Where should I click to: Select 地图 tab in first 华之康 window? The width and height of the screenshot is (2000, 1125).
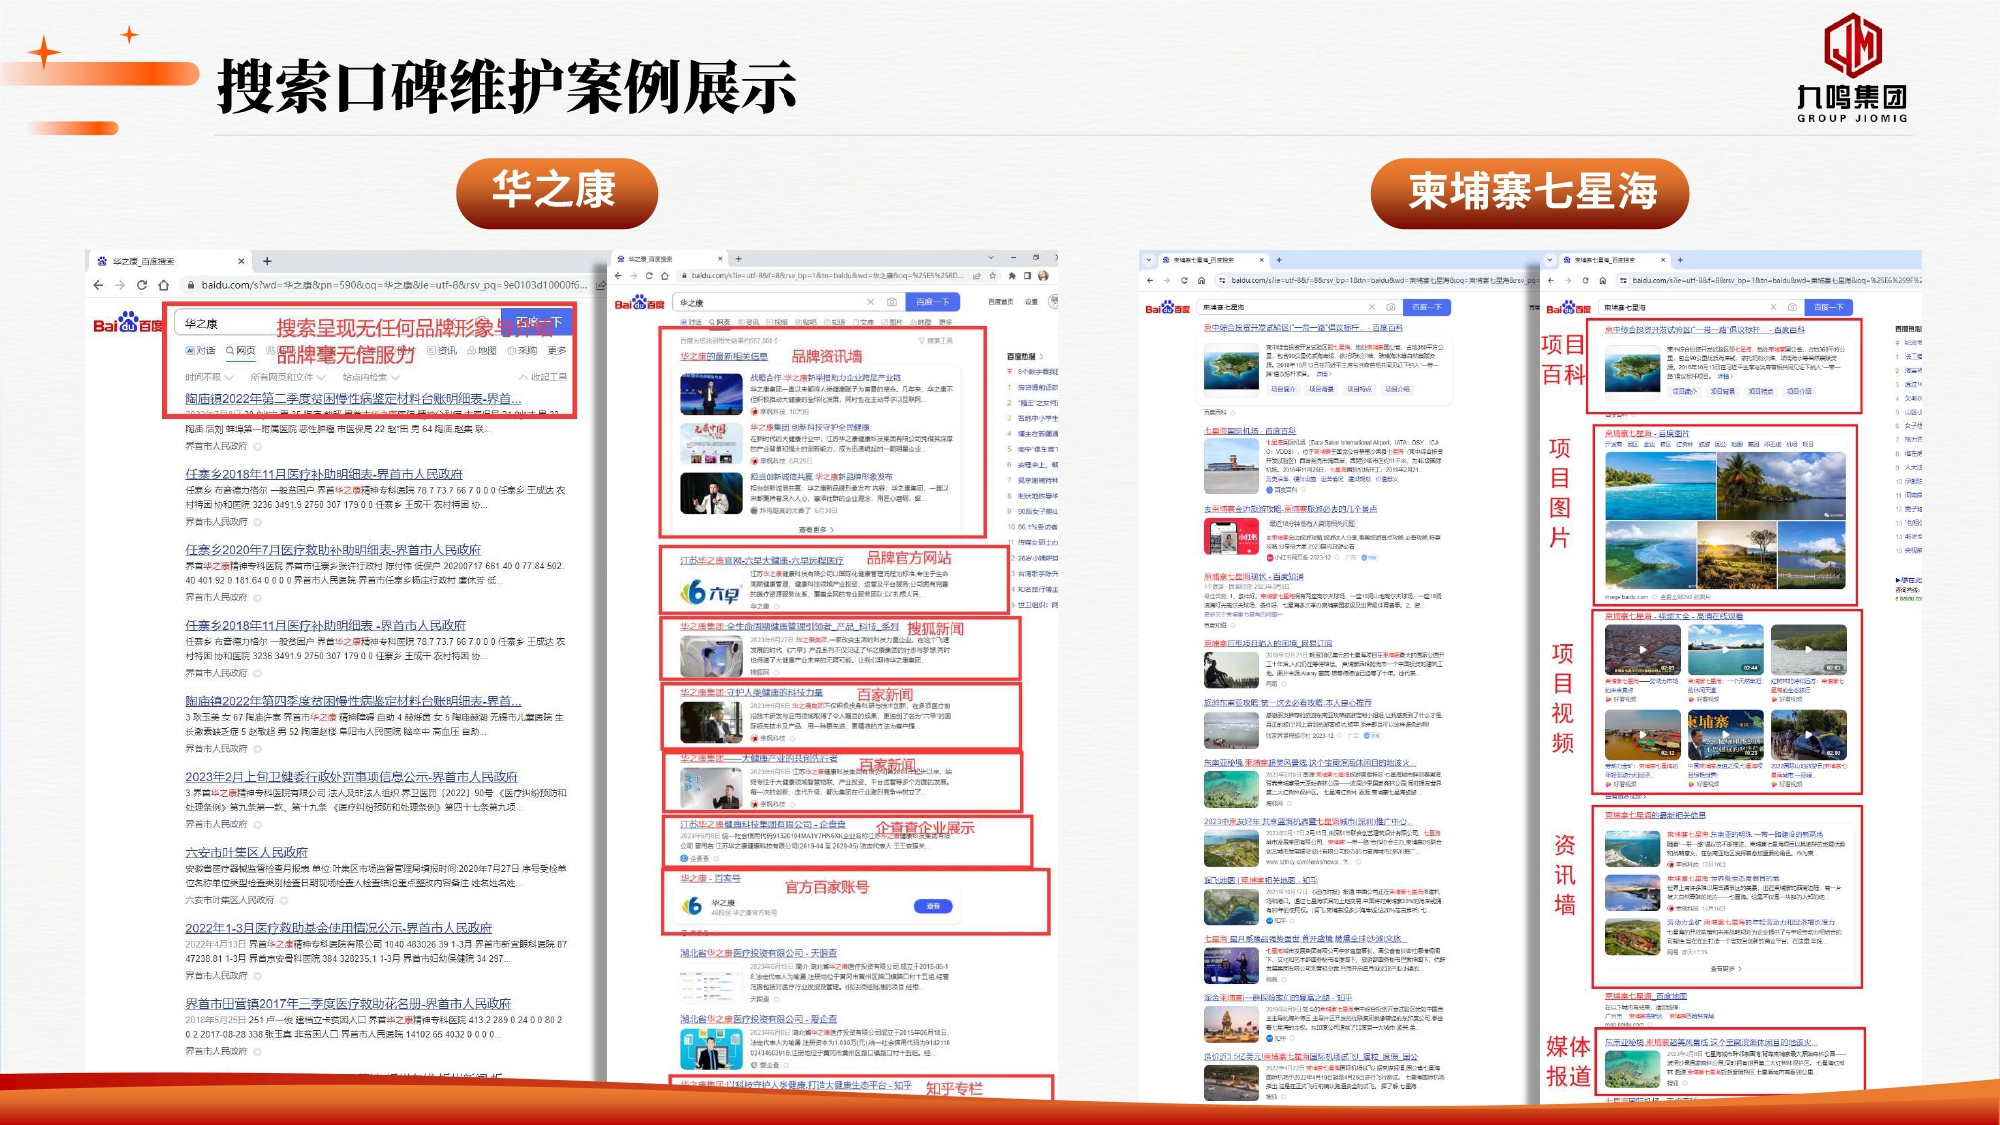pyautogui.click(x=482, y=351)
